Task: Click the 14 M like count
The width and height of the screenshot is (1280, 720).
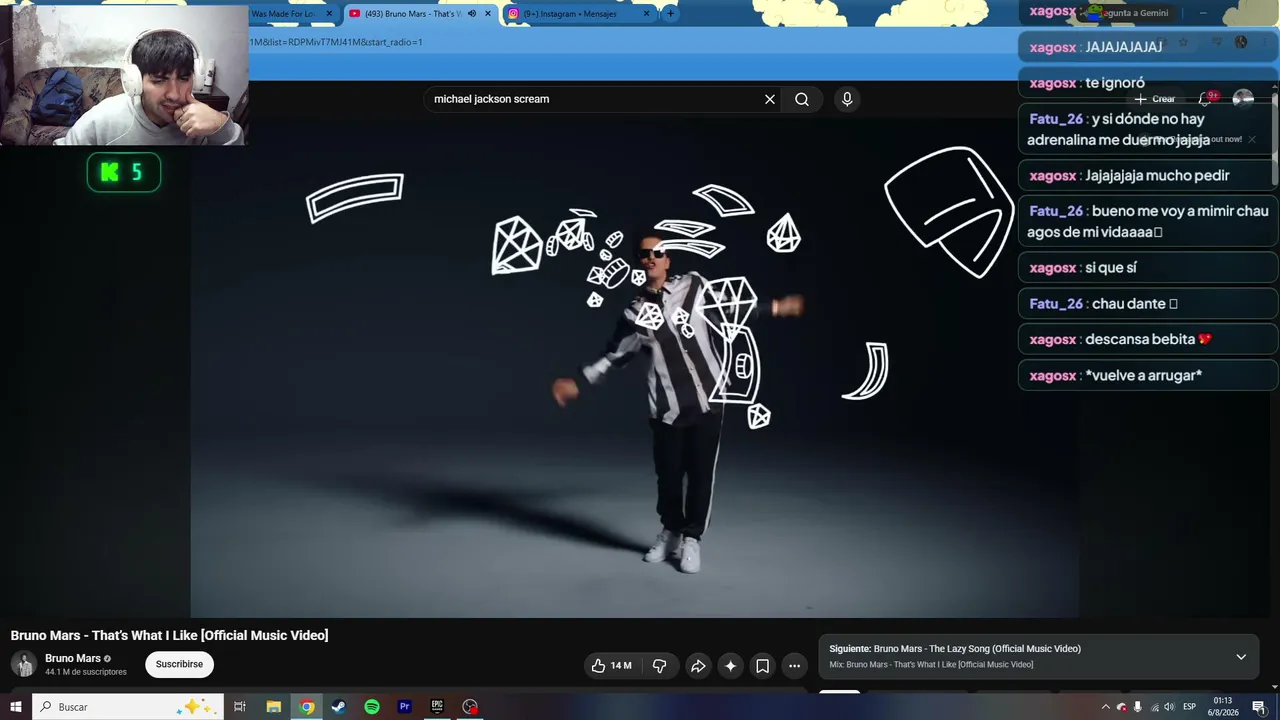Action: (x=621, y=666)
